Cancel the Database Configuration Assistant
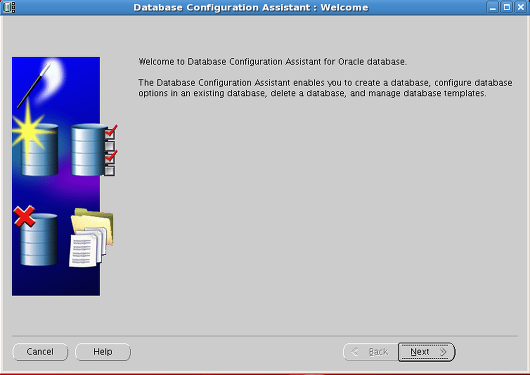Screen dimensions: 530x375 40,352
